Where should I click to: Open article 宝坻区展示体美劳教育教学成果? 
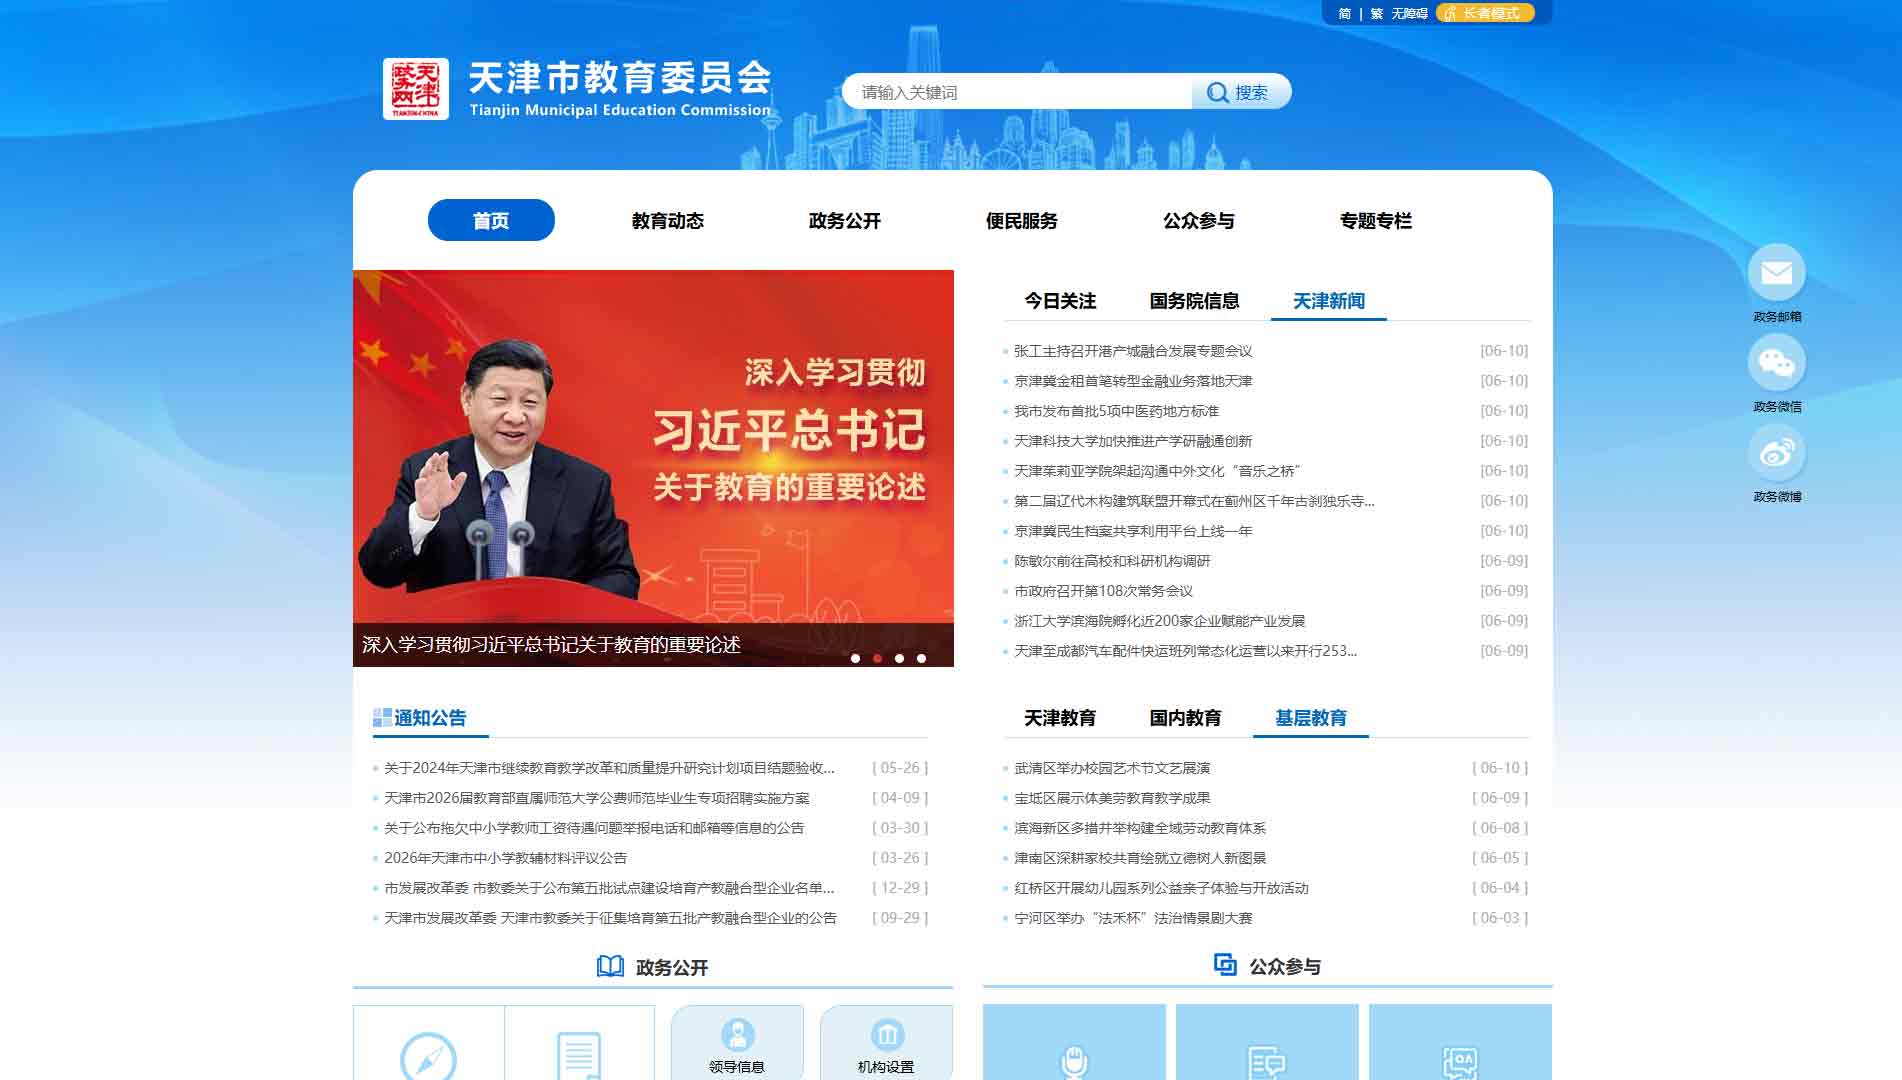(1112, 798)
